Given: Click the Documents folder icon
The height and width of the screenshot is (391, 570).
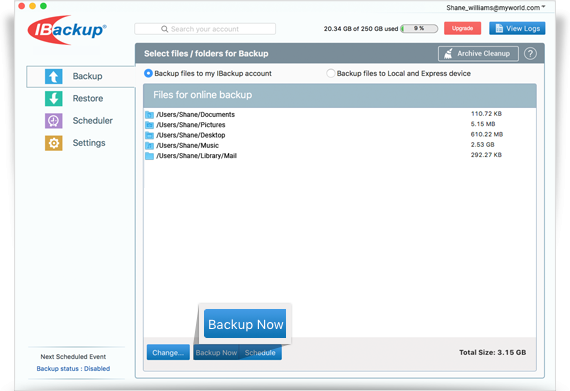Looking at the screenshot, I should point(149,115).
